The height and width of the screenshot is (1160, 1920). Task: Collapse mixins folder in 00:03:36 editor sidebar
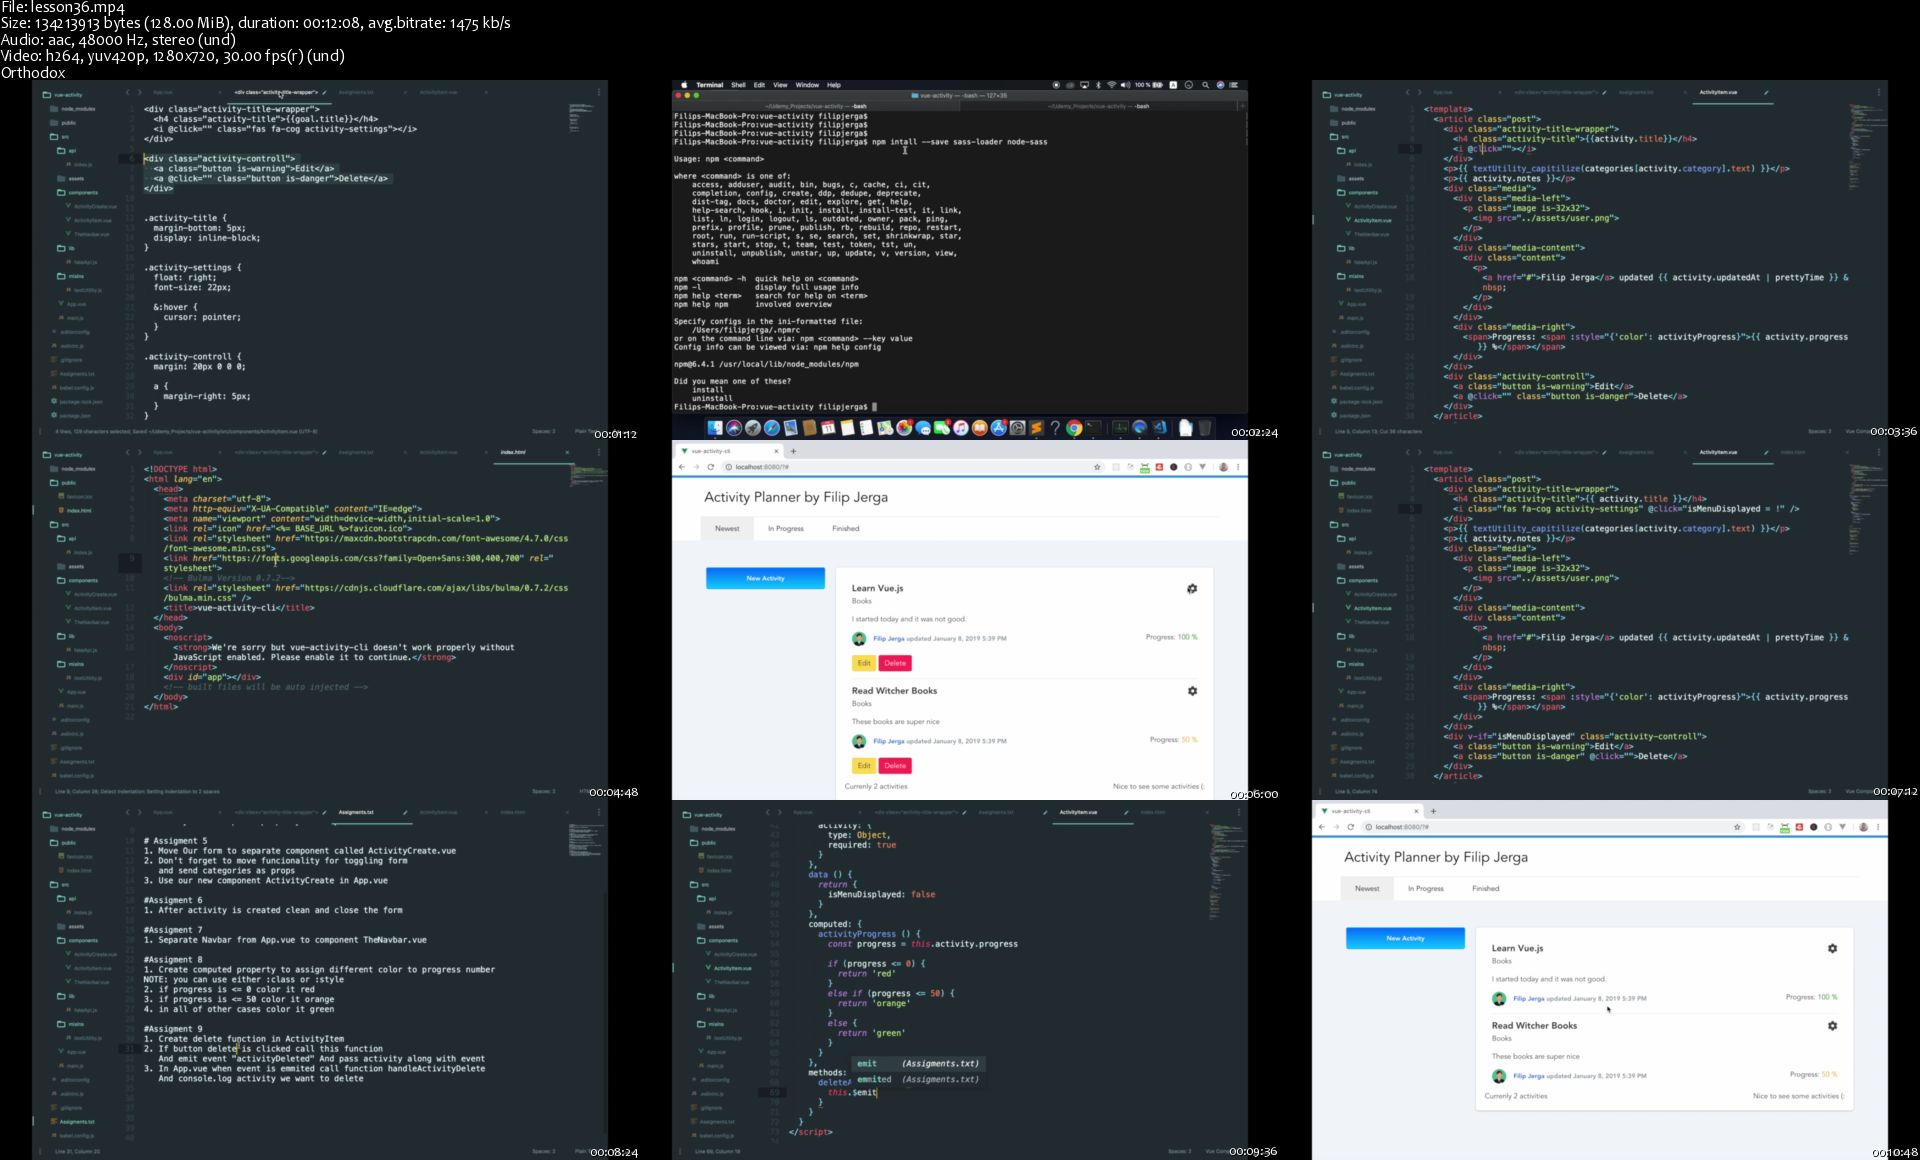(x=1350, y=276)
